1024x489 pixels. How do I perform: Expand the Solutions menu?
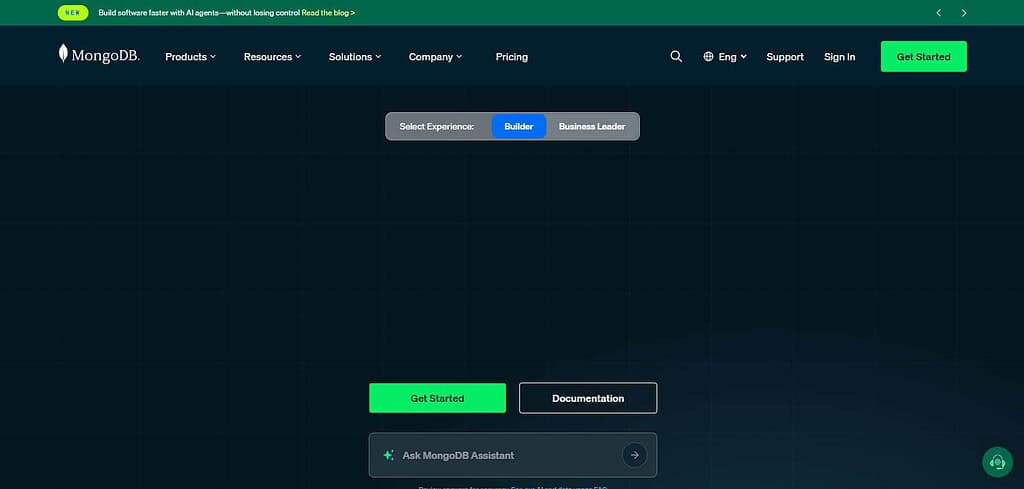click(355, 57)
